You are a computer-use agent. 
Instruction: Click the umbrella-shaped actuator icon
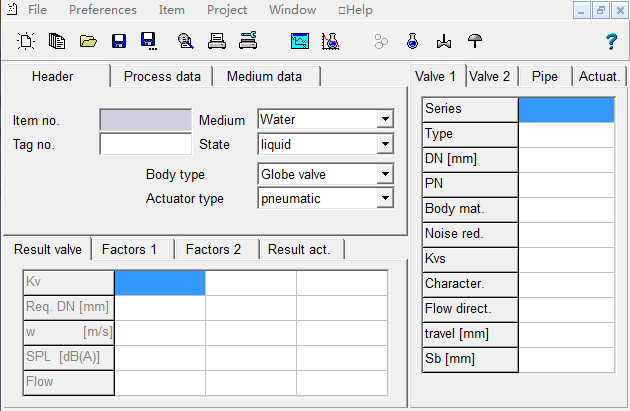pyautogui.click(x=475, y=41)
